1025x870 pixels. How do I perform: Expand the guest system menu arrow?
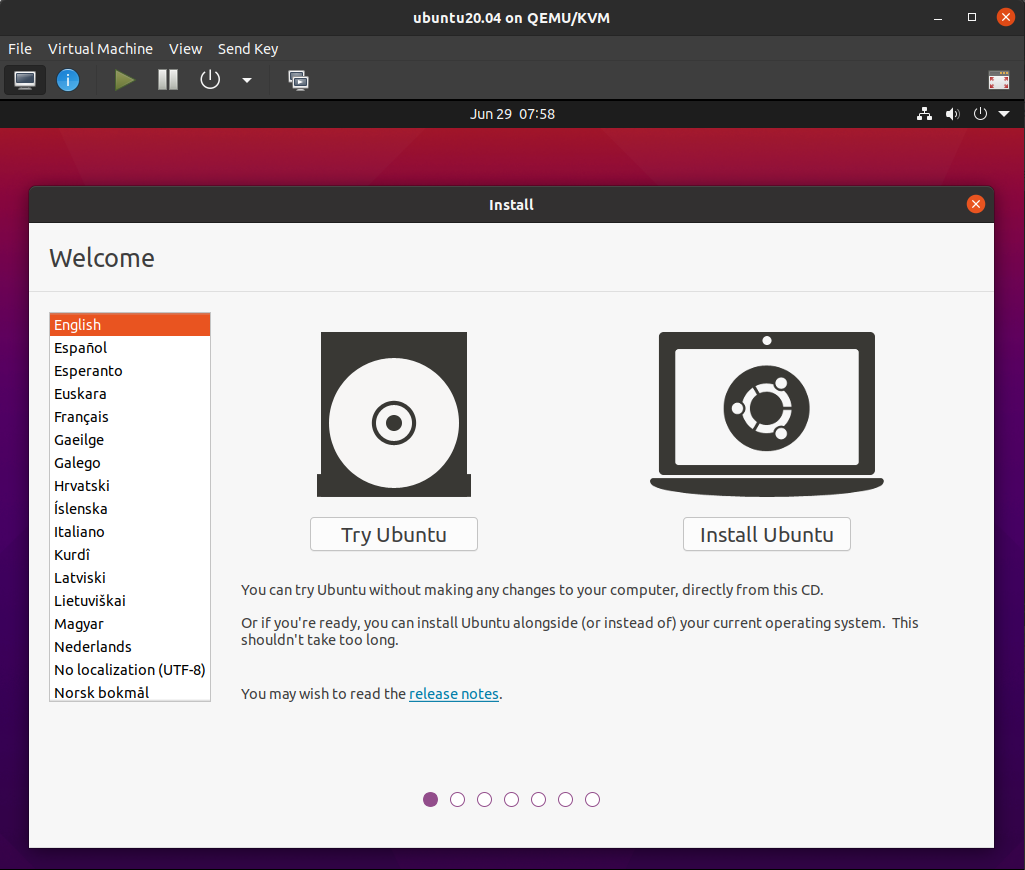1004,114
